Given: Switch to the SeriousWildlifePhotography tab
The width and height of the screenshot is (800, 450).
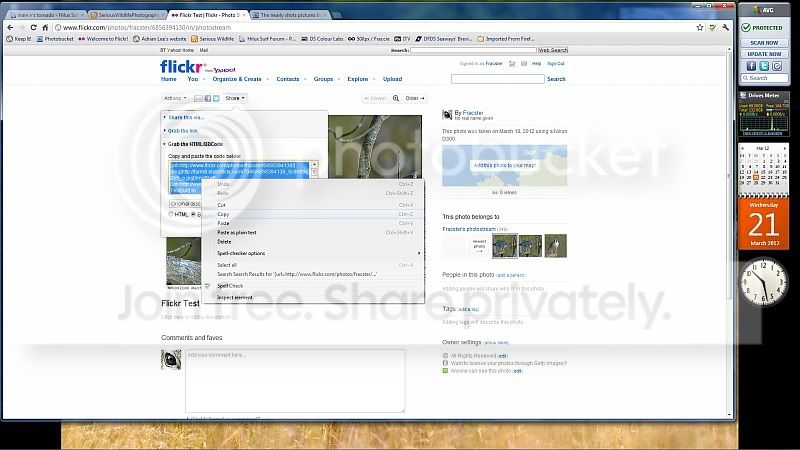Looking at the screenshot, I should pos(126,15).
